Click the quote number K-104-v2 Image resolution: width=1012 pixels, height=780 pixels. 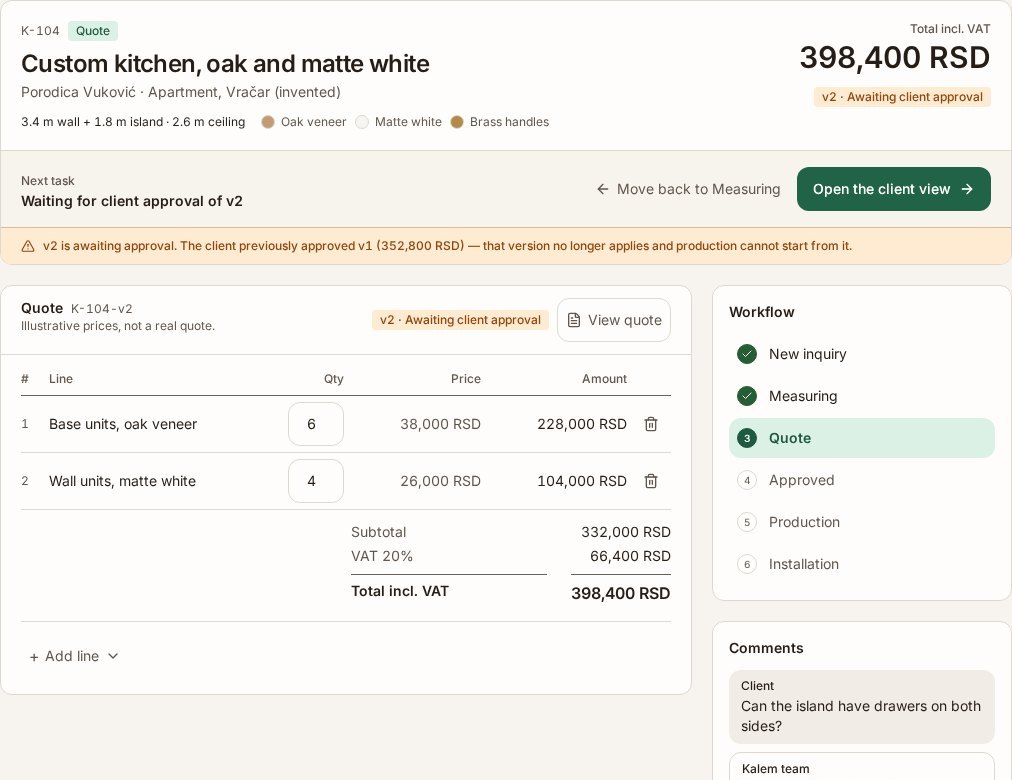(x=101, y=308)
